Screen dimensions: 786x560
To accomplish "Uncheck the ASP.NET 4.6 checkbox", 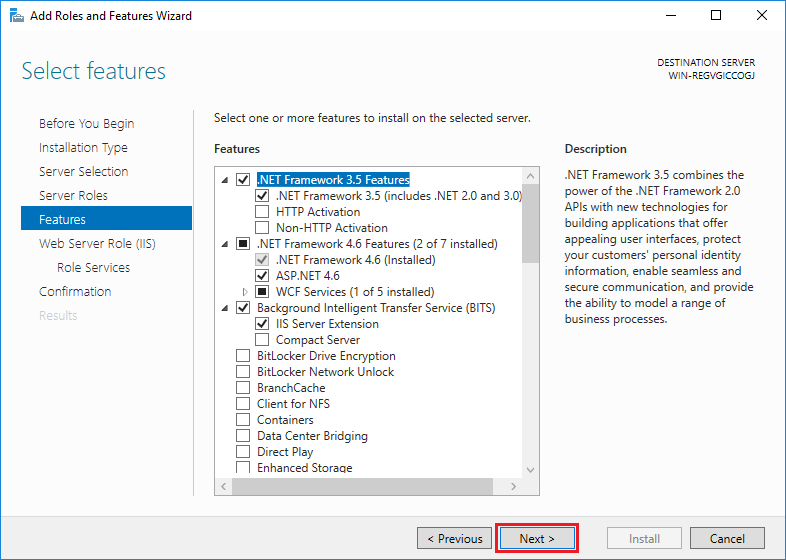I will 262,276.
